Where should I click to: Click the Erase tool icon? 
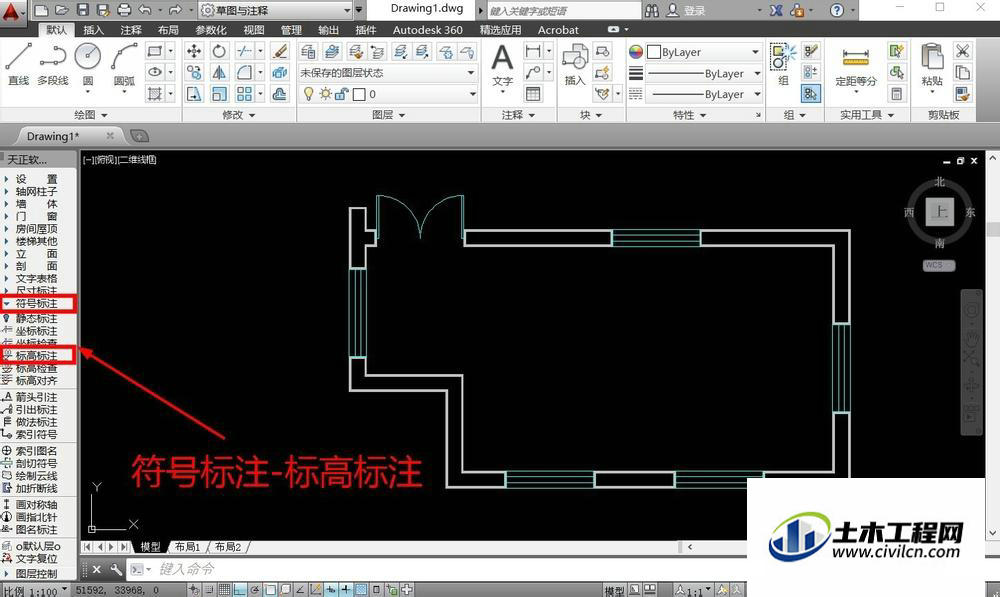pyautogui.click(x=279, y=51)
